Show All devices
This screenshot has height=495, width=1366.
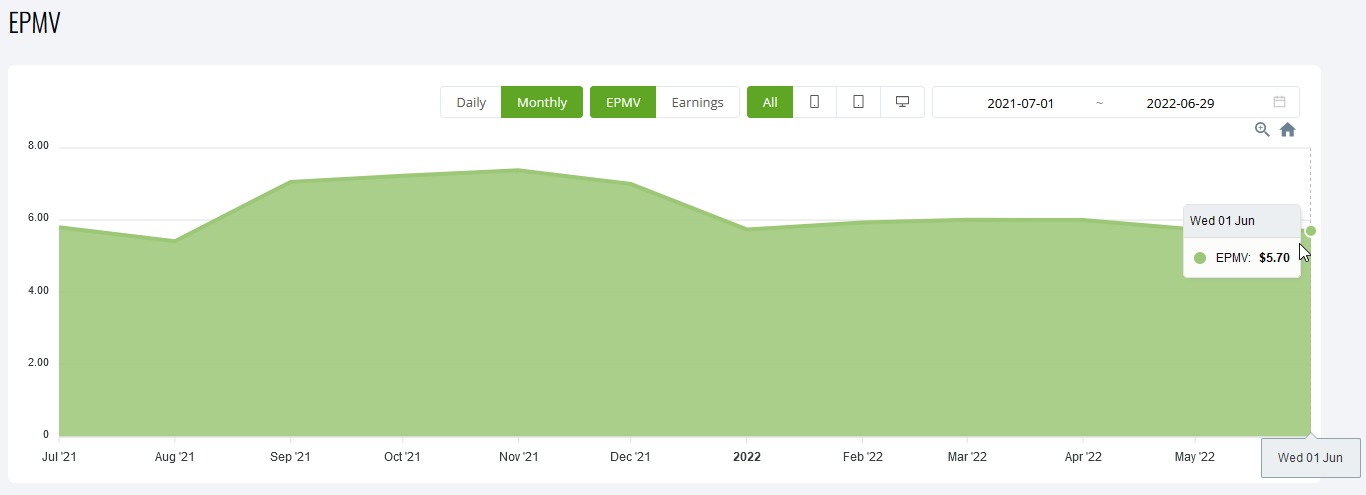click(x=770, y=102)
